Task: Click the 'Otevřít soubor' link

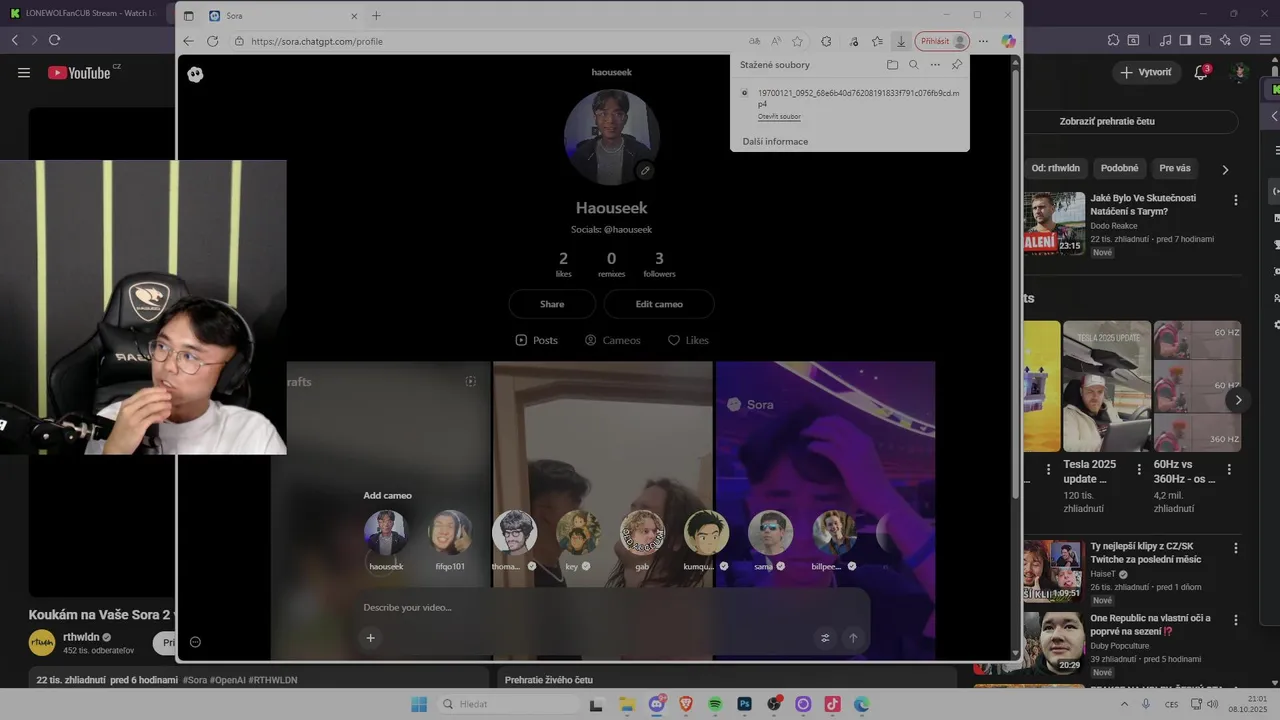Action: (779, 117)
